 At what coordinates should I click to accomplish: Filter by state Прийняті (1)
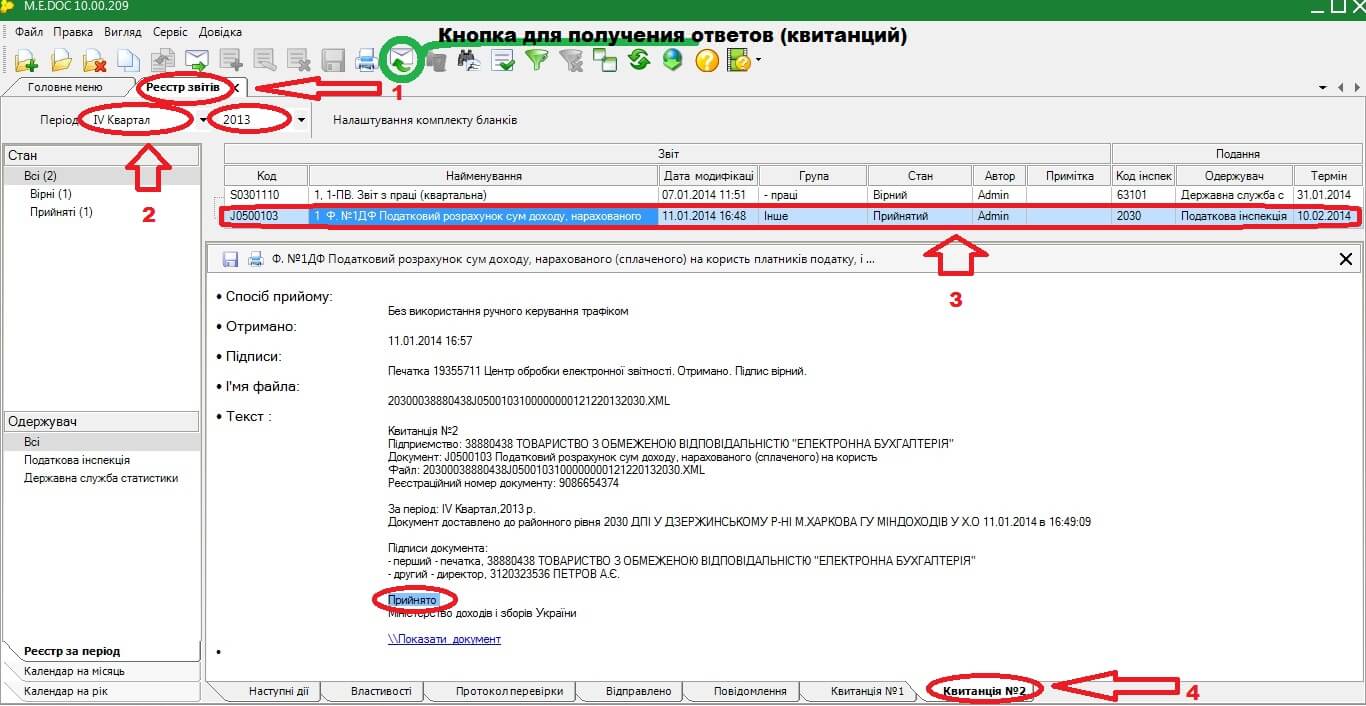point(61,212)
